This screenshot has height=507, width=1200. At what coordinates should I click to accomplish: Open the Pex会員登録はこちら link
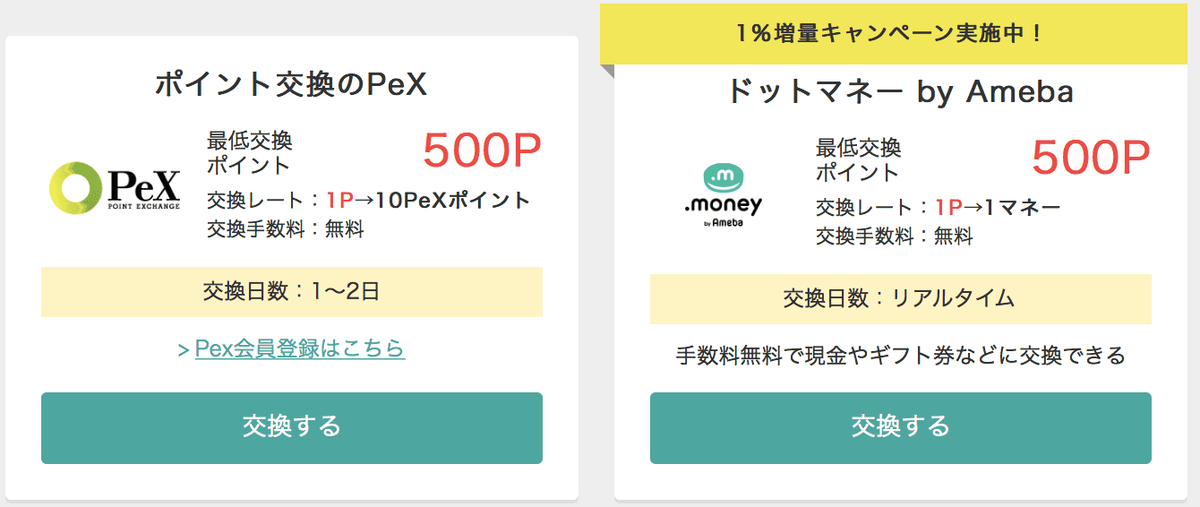click(300, 349)
